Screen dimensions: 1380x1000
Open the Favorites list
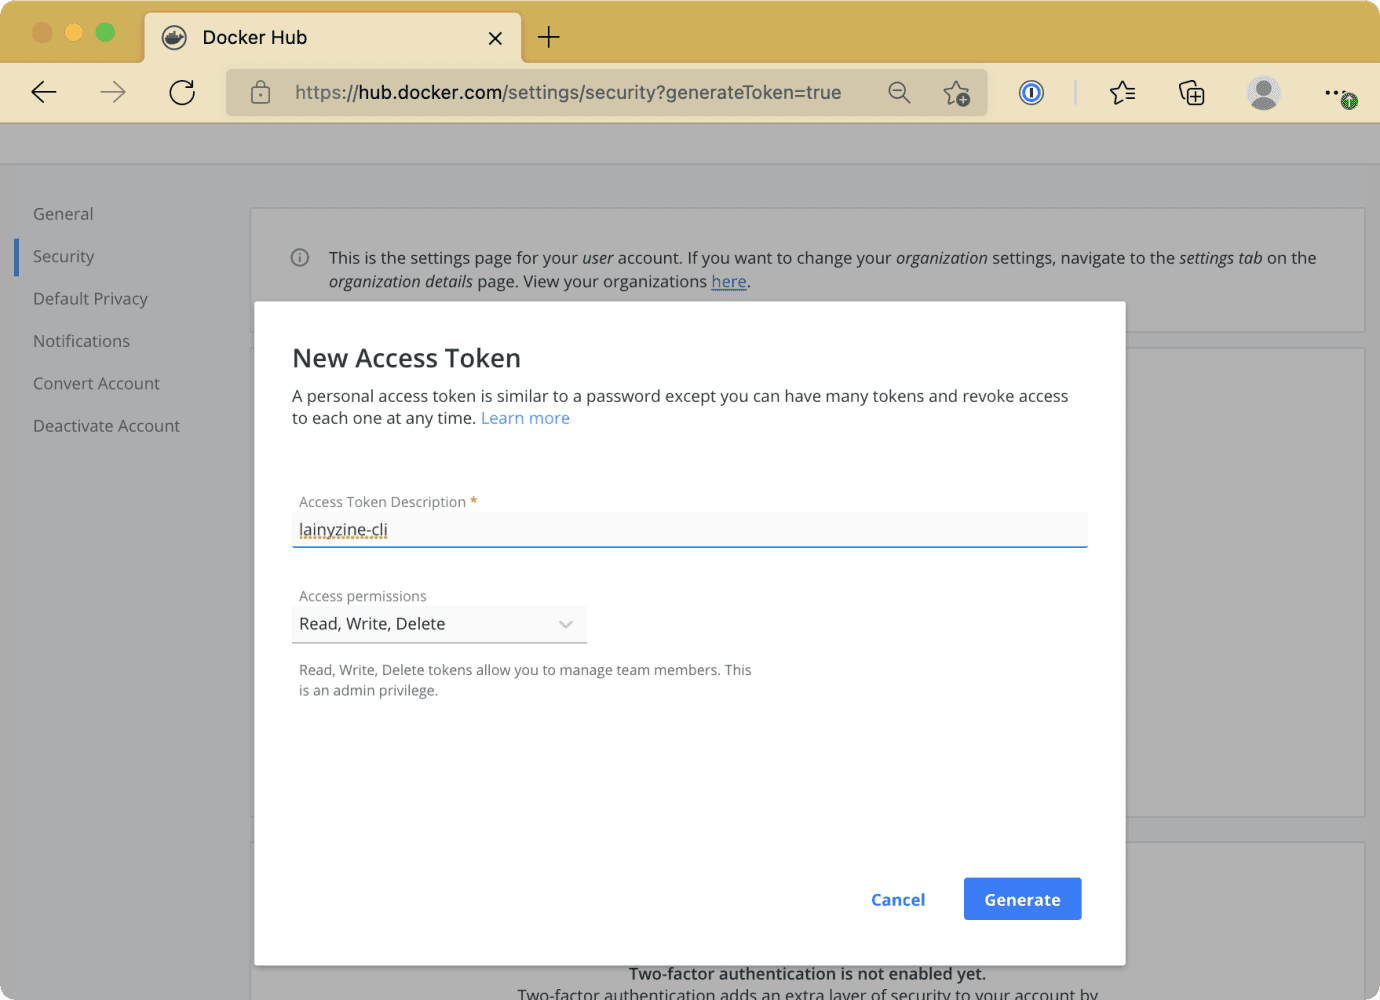(1122, 93)
